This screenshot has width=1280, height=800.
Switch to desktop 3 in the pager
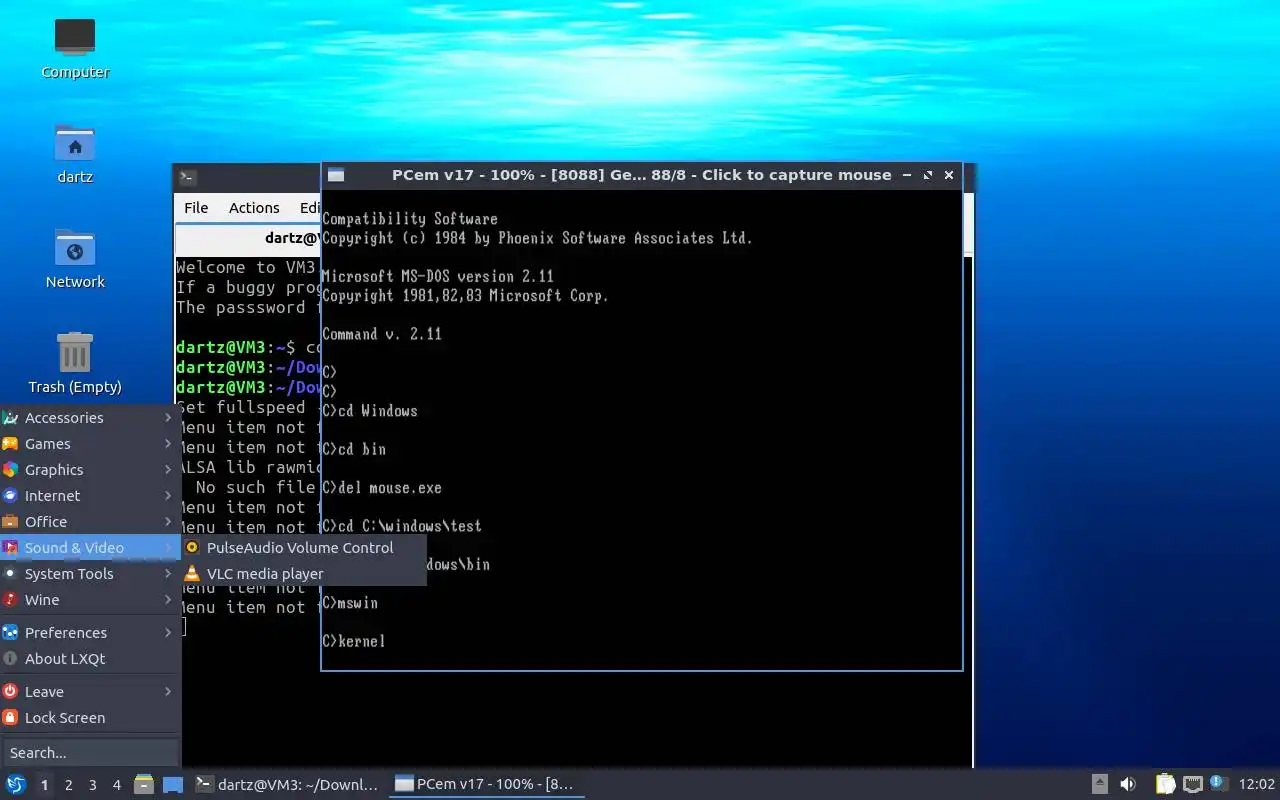click(x=92, y=785)
